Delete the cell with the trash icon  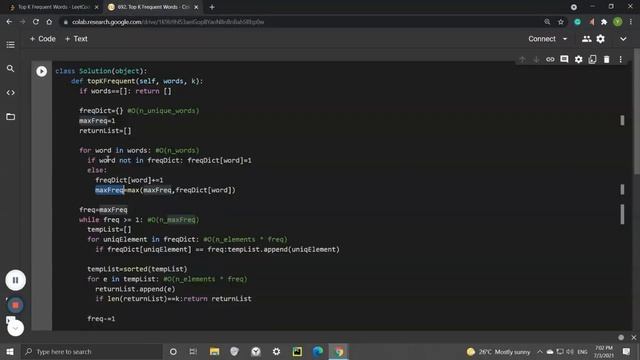point(607,60)
